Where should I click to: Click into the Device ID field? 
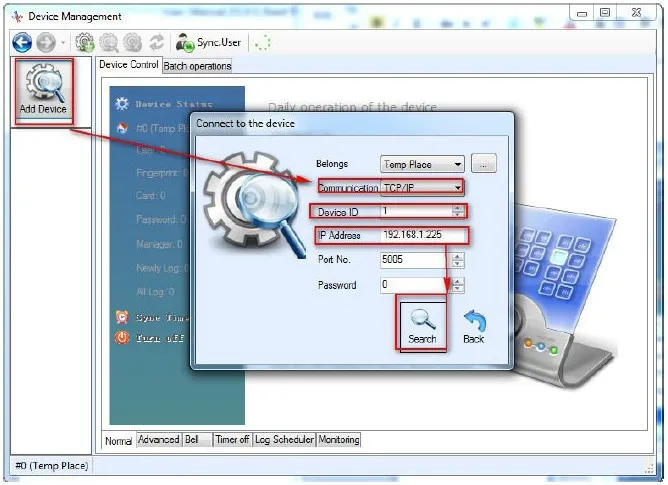coord(416,211)
